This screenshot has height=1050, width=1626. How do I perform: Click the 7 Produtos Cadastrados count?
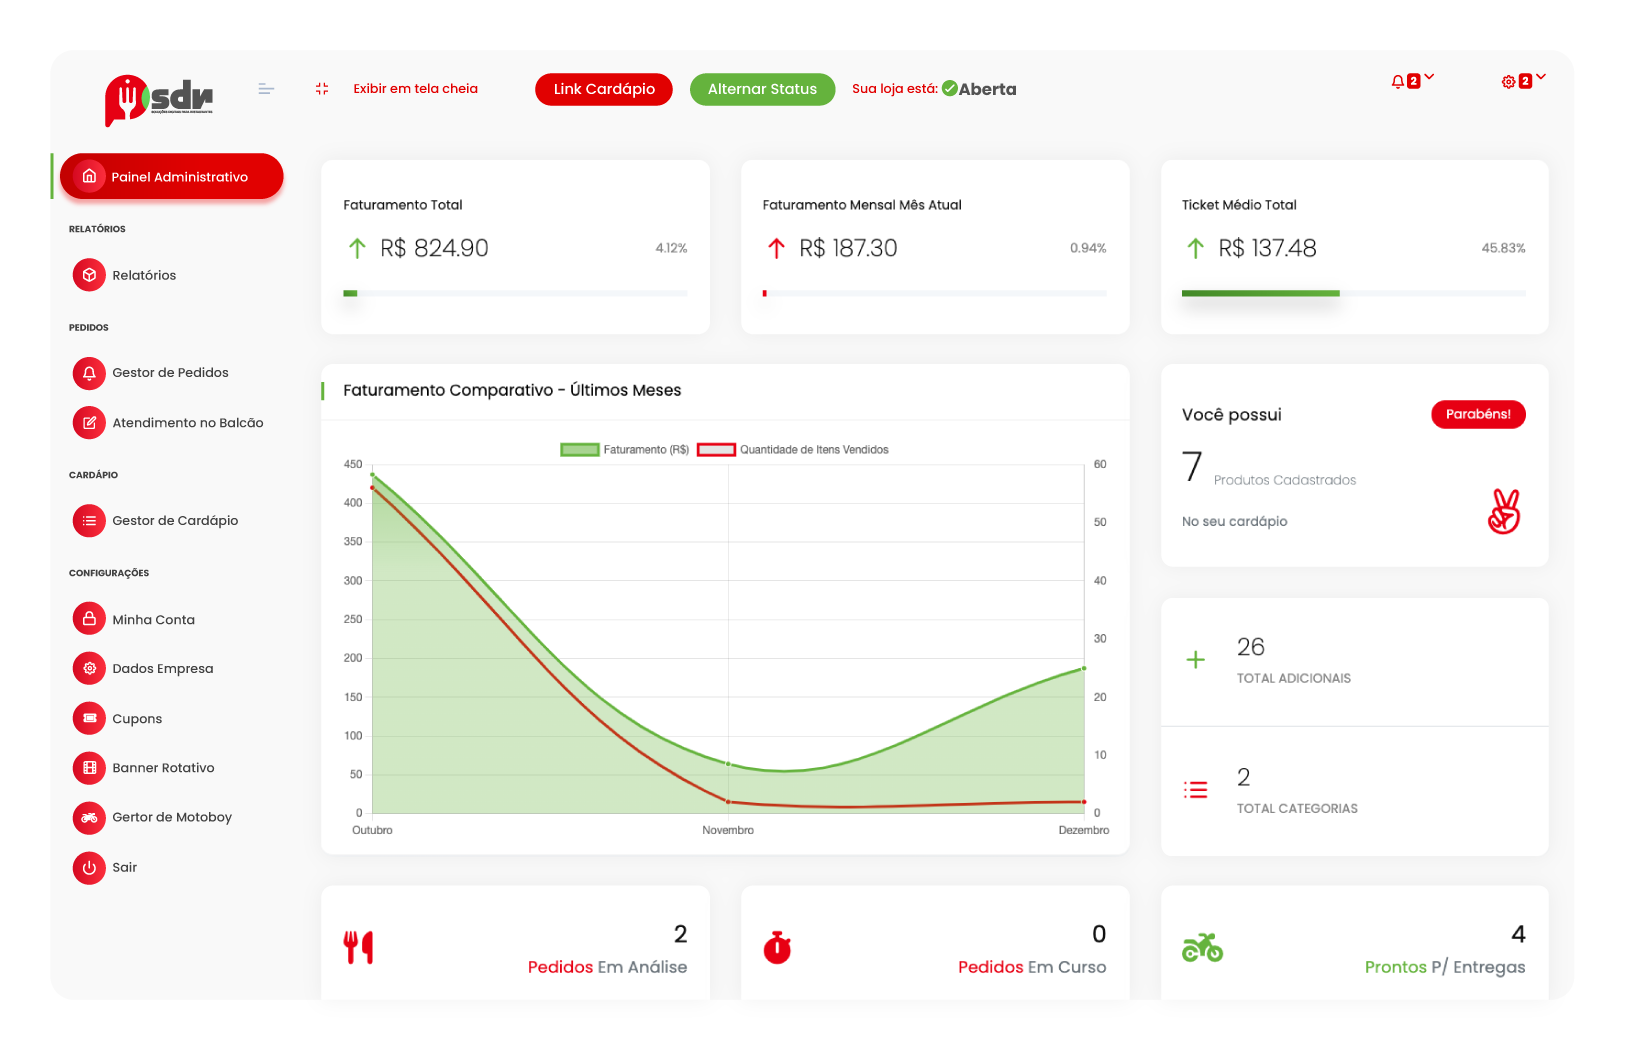(x=1191, y=466)
